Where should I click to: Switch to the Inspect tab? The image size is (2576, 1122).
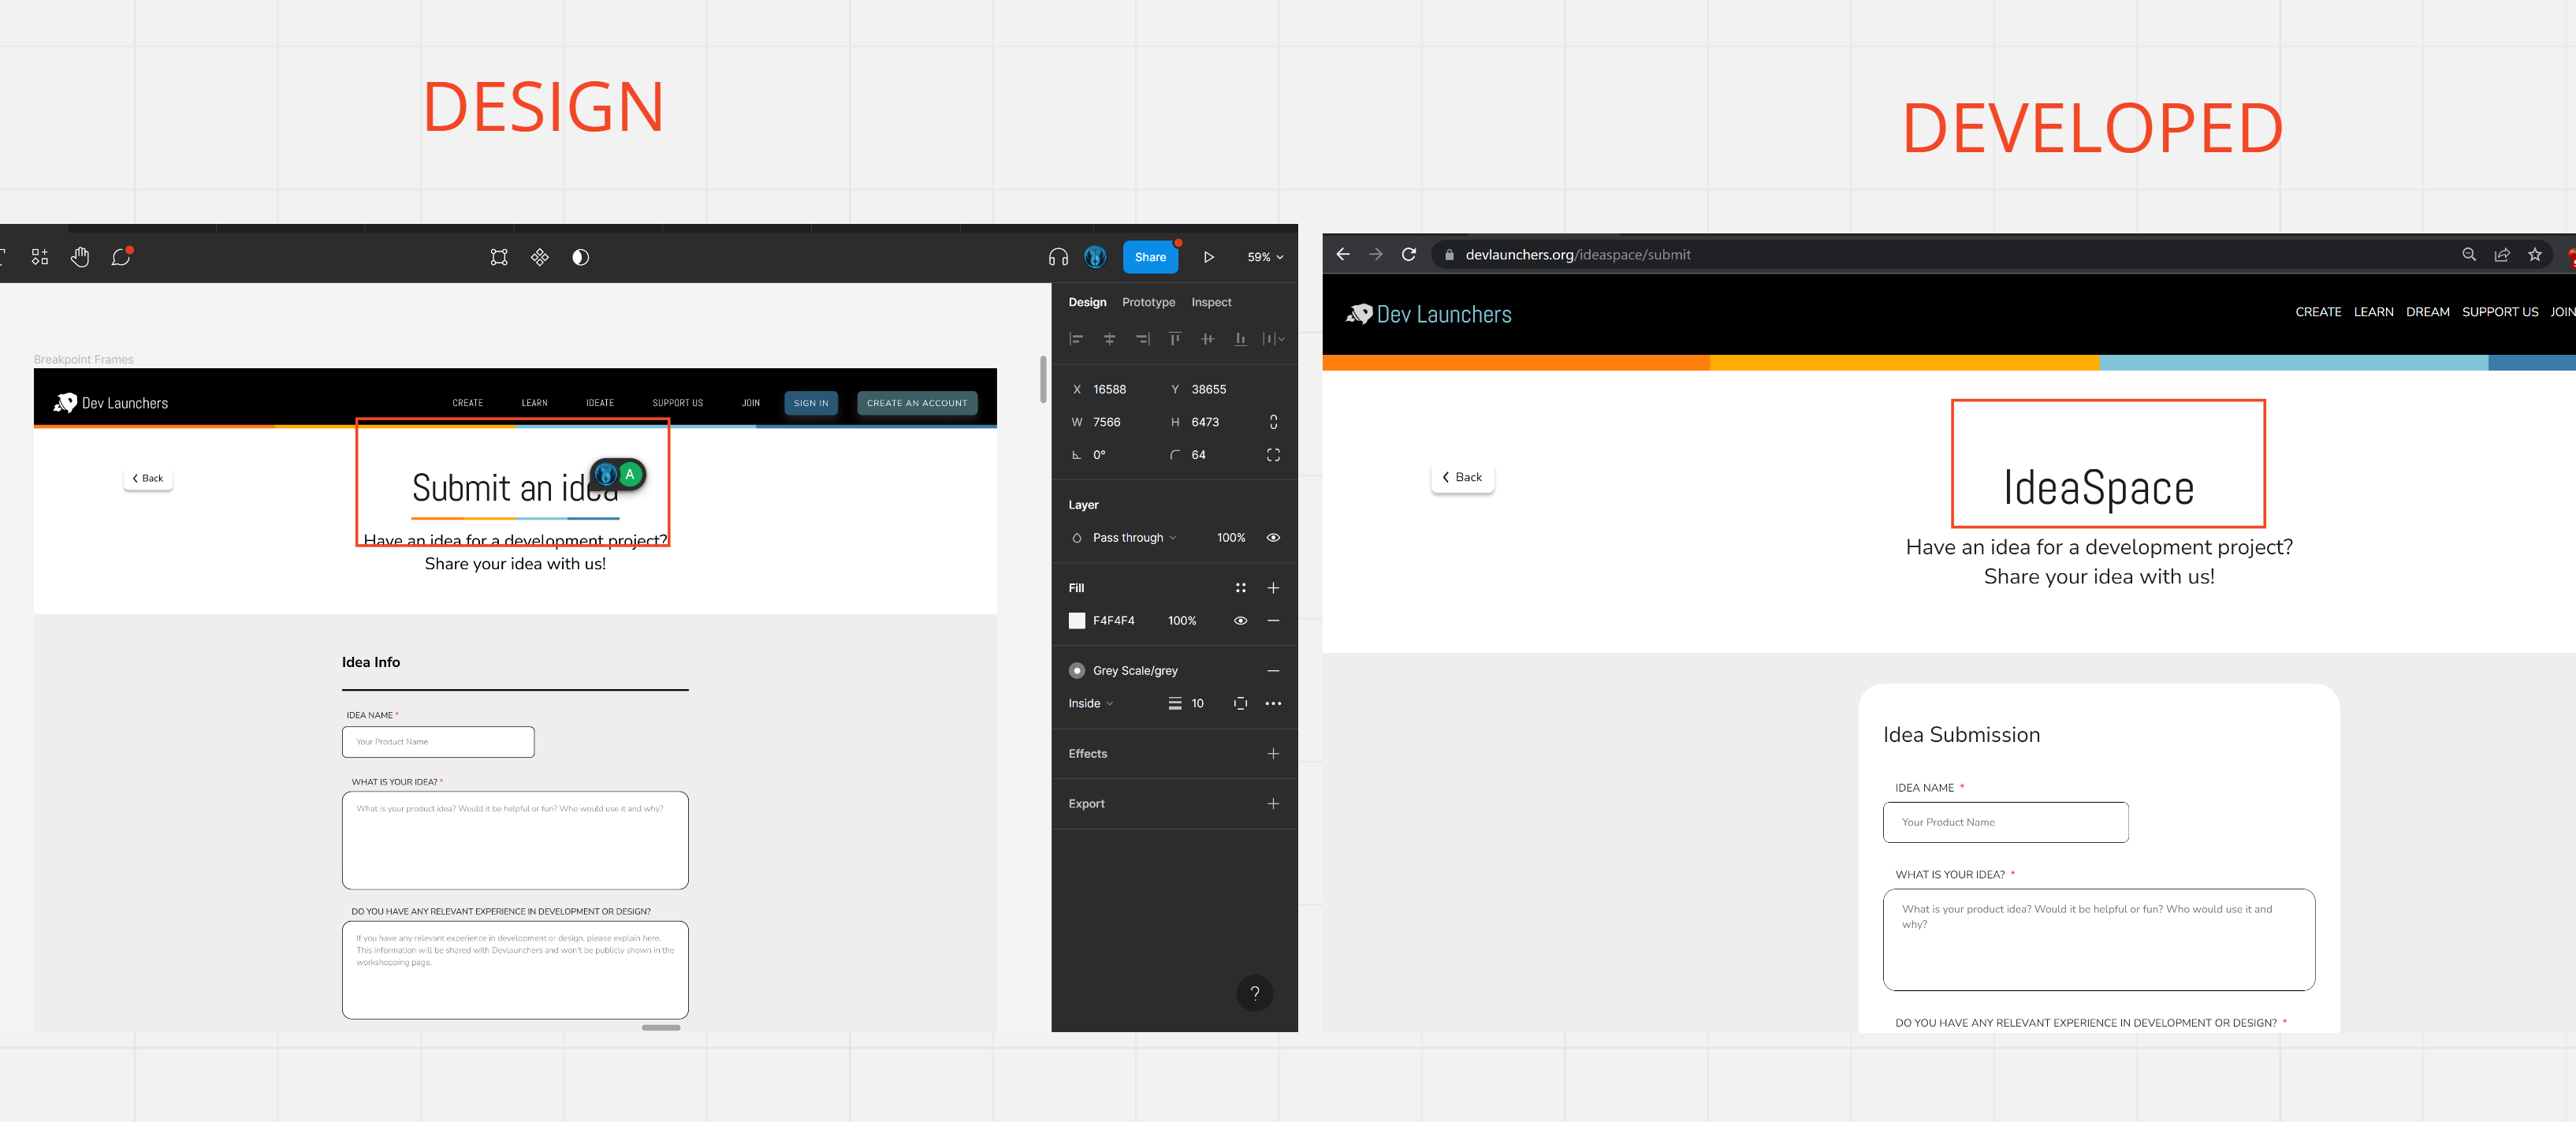1211,302
